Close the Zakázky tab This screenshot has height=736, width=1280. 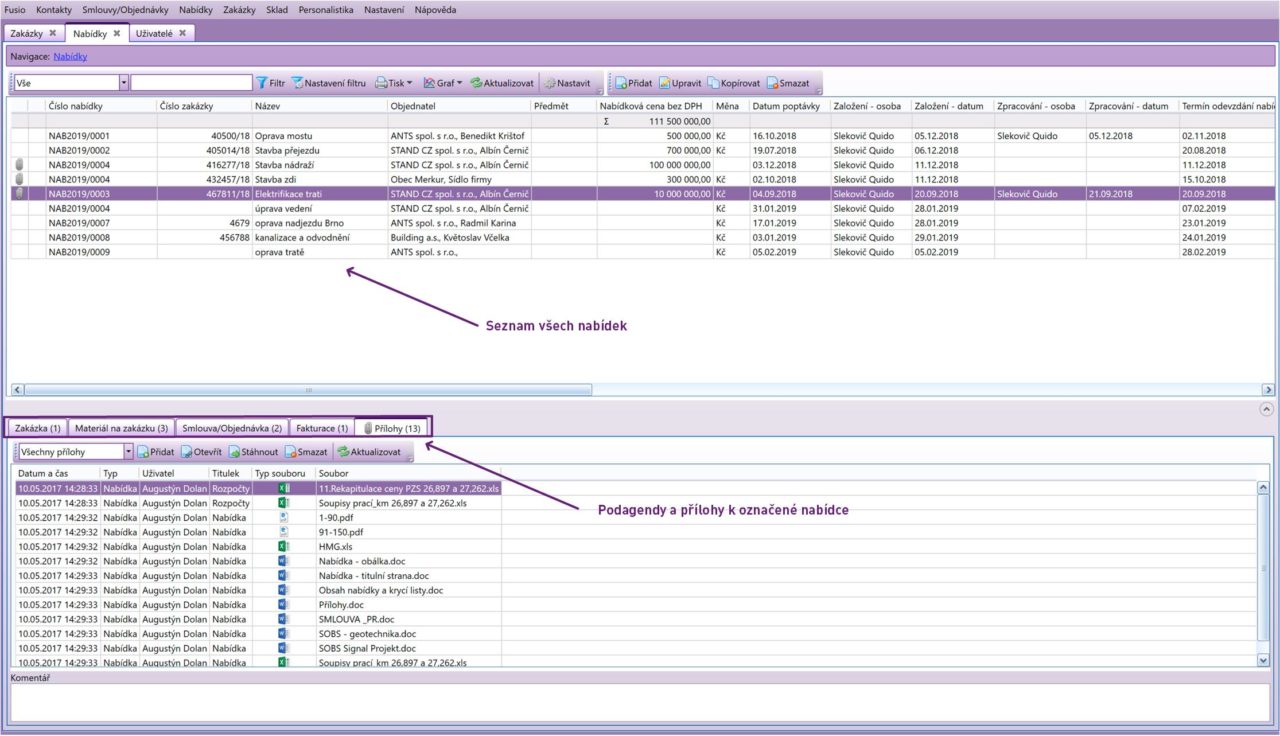click(53, 33)
